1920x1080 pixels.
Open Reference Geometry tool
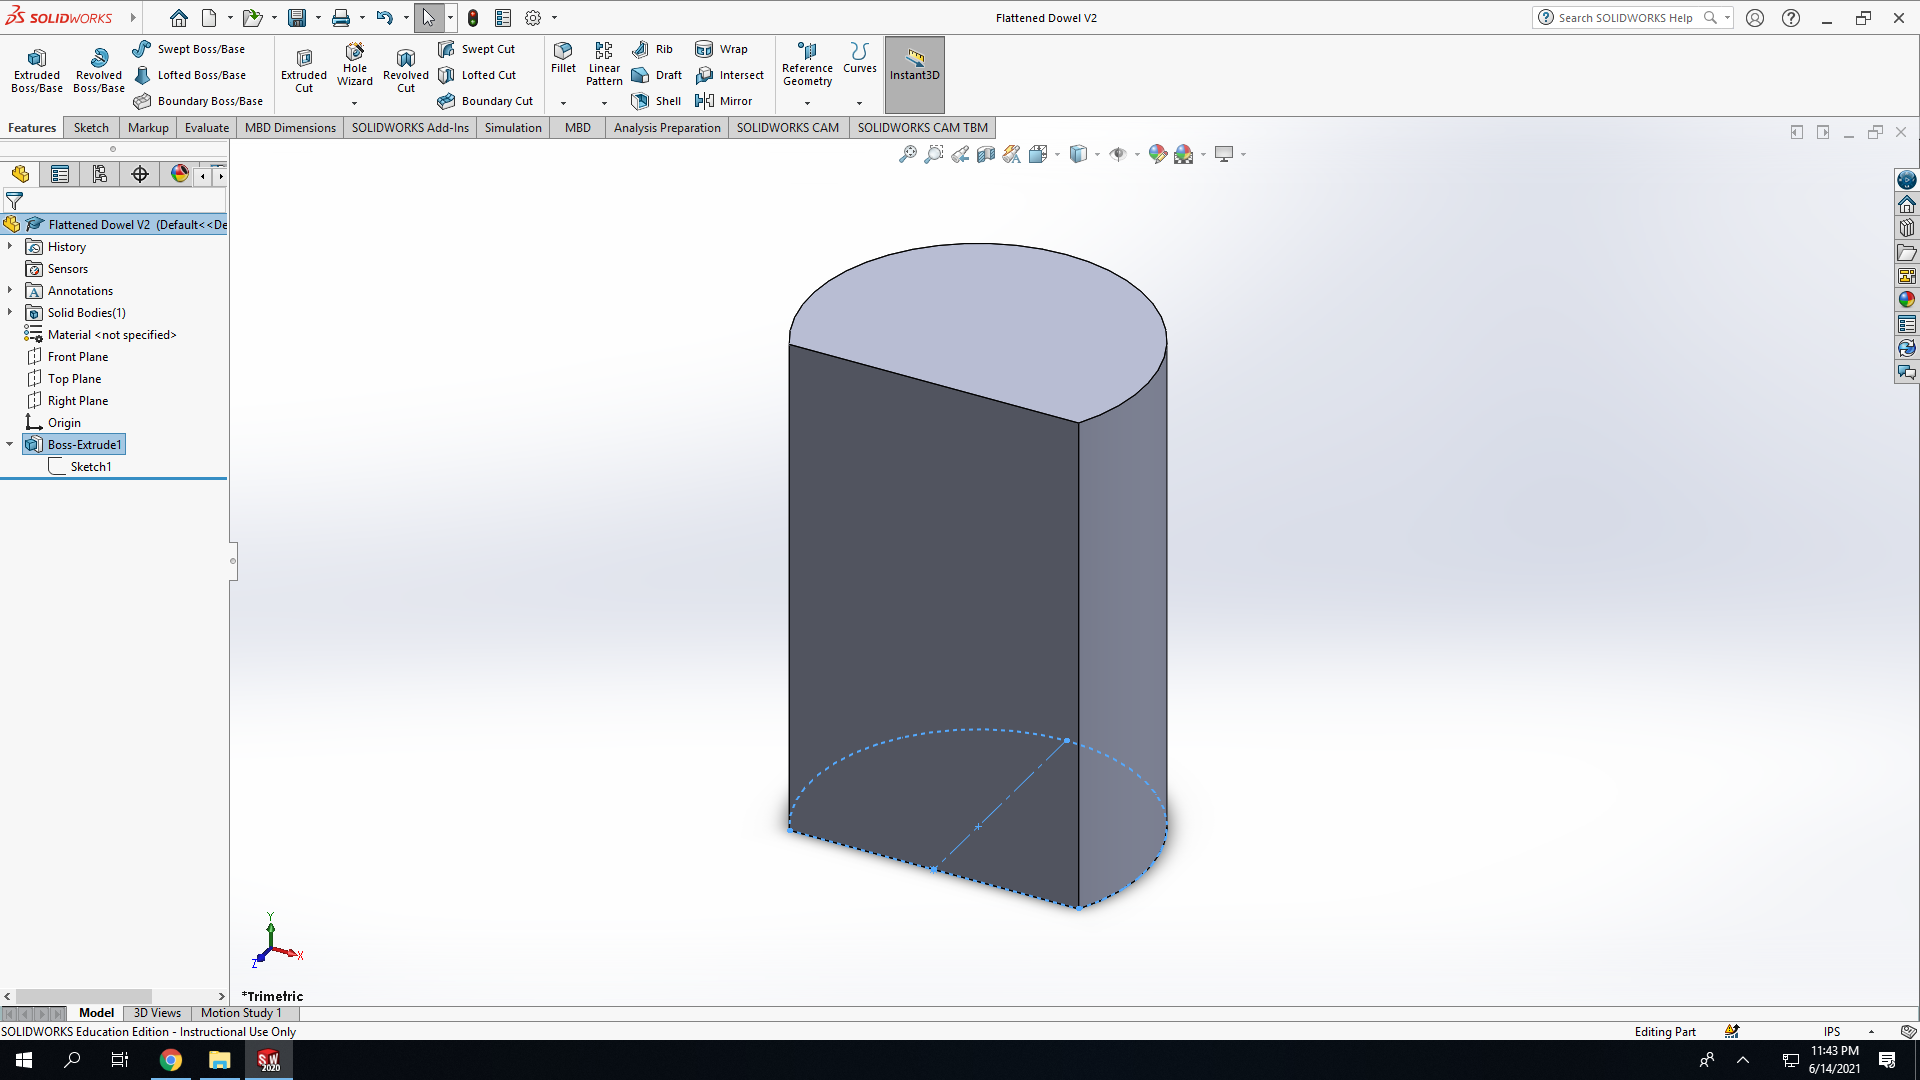[x=807, y=65]
